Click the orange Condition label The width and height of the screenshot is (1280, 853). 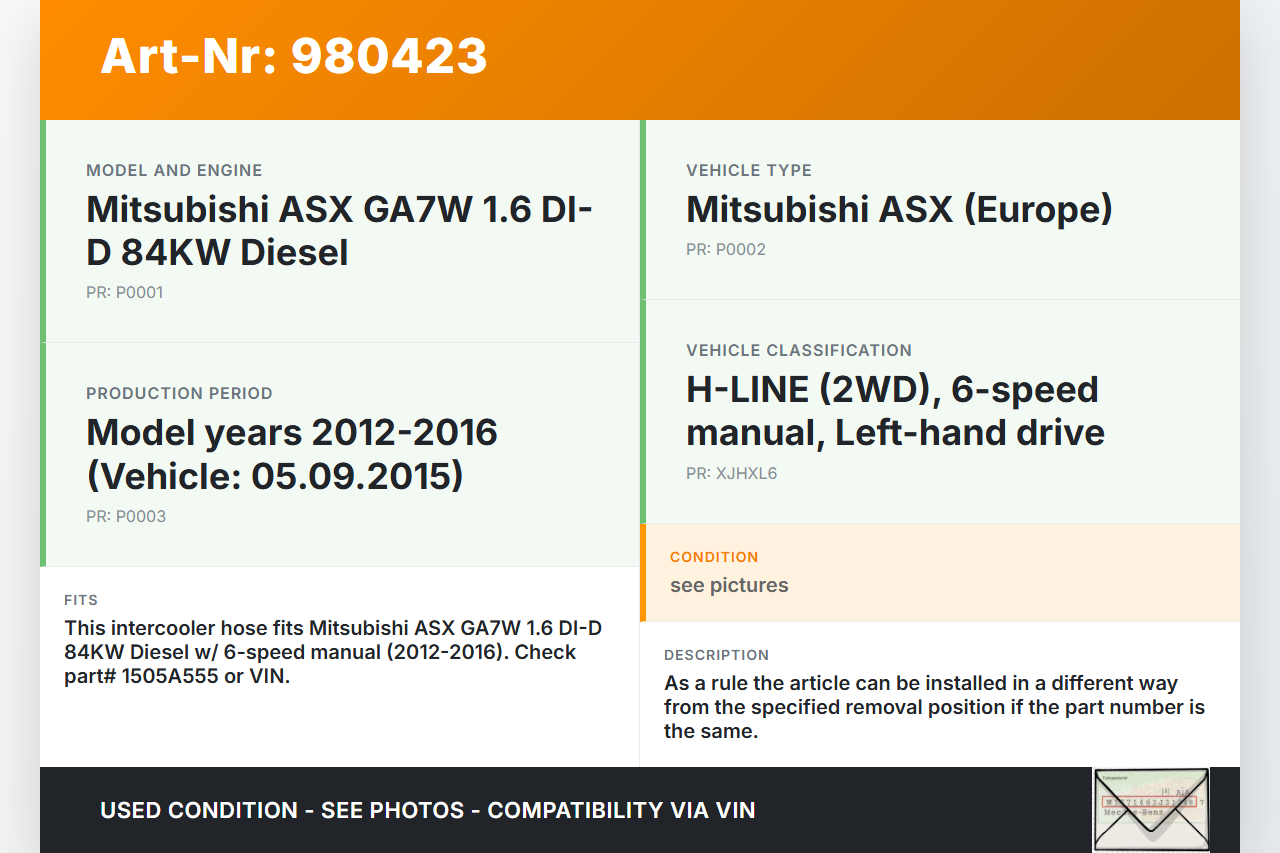714,557
